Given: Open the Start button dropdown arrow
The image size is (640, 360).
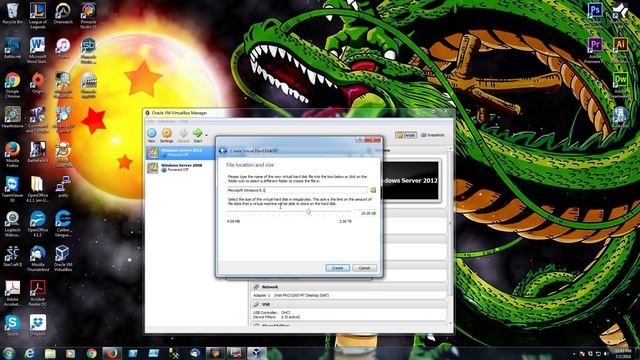Looking at the screenshot, I should point(206,135).
